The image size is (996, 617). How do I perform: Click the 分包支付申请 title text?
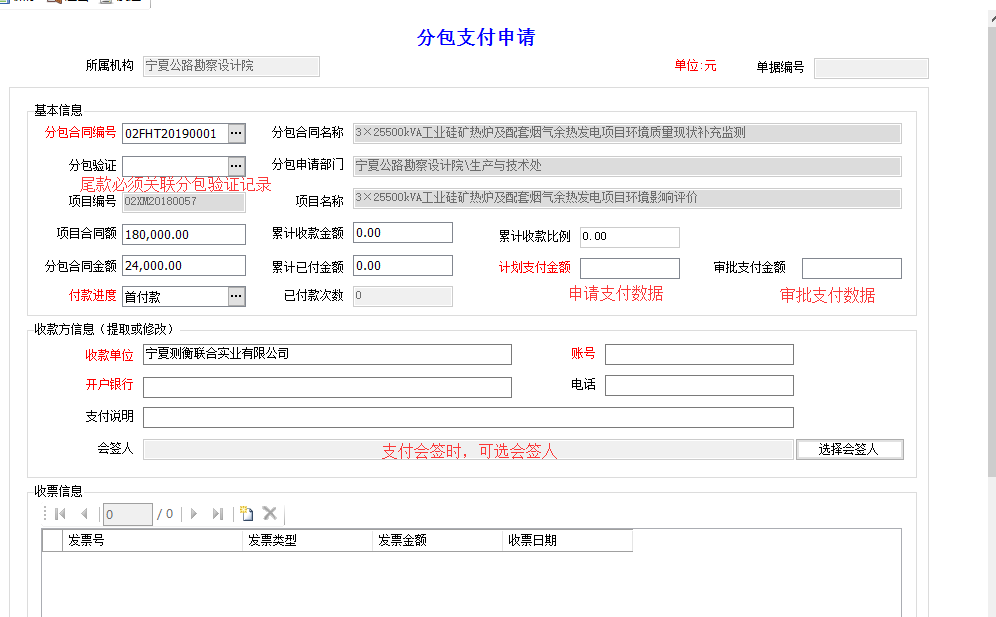pyautogui.click(x=476, y=37)
